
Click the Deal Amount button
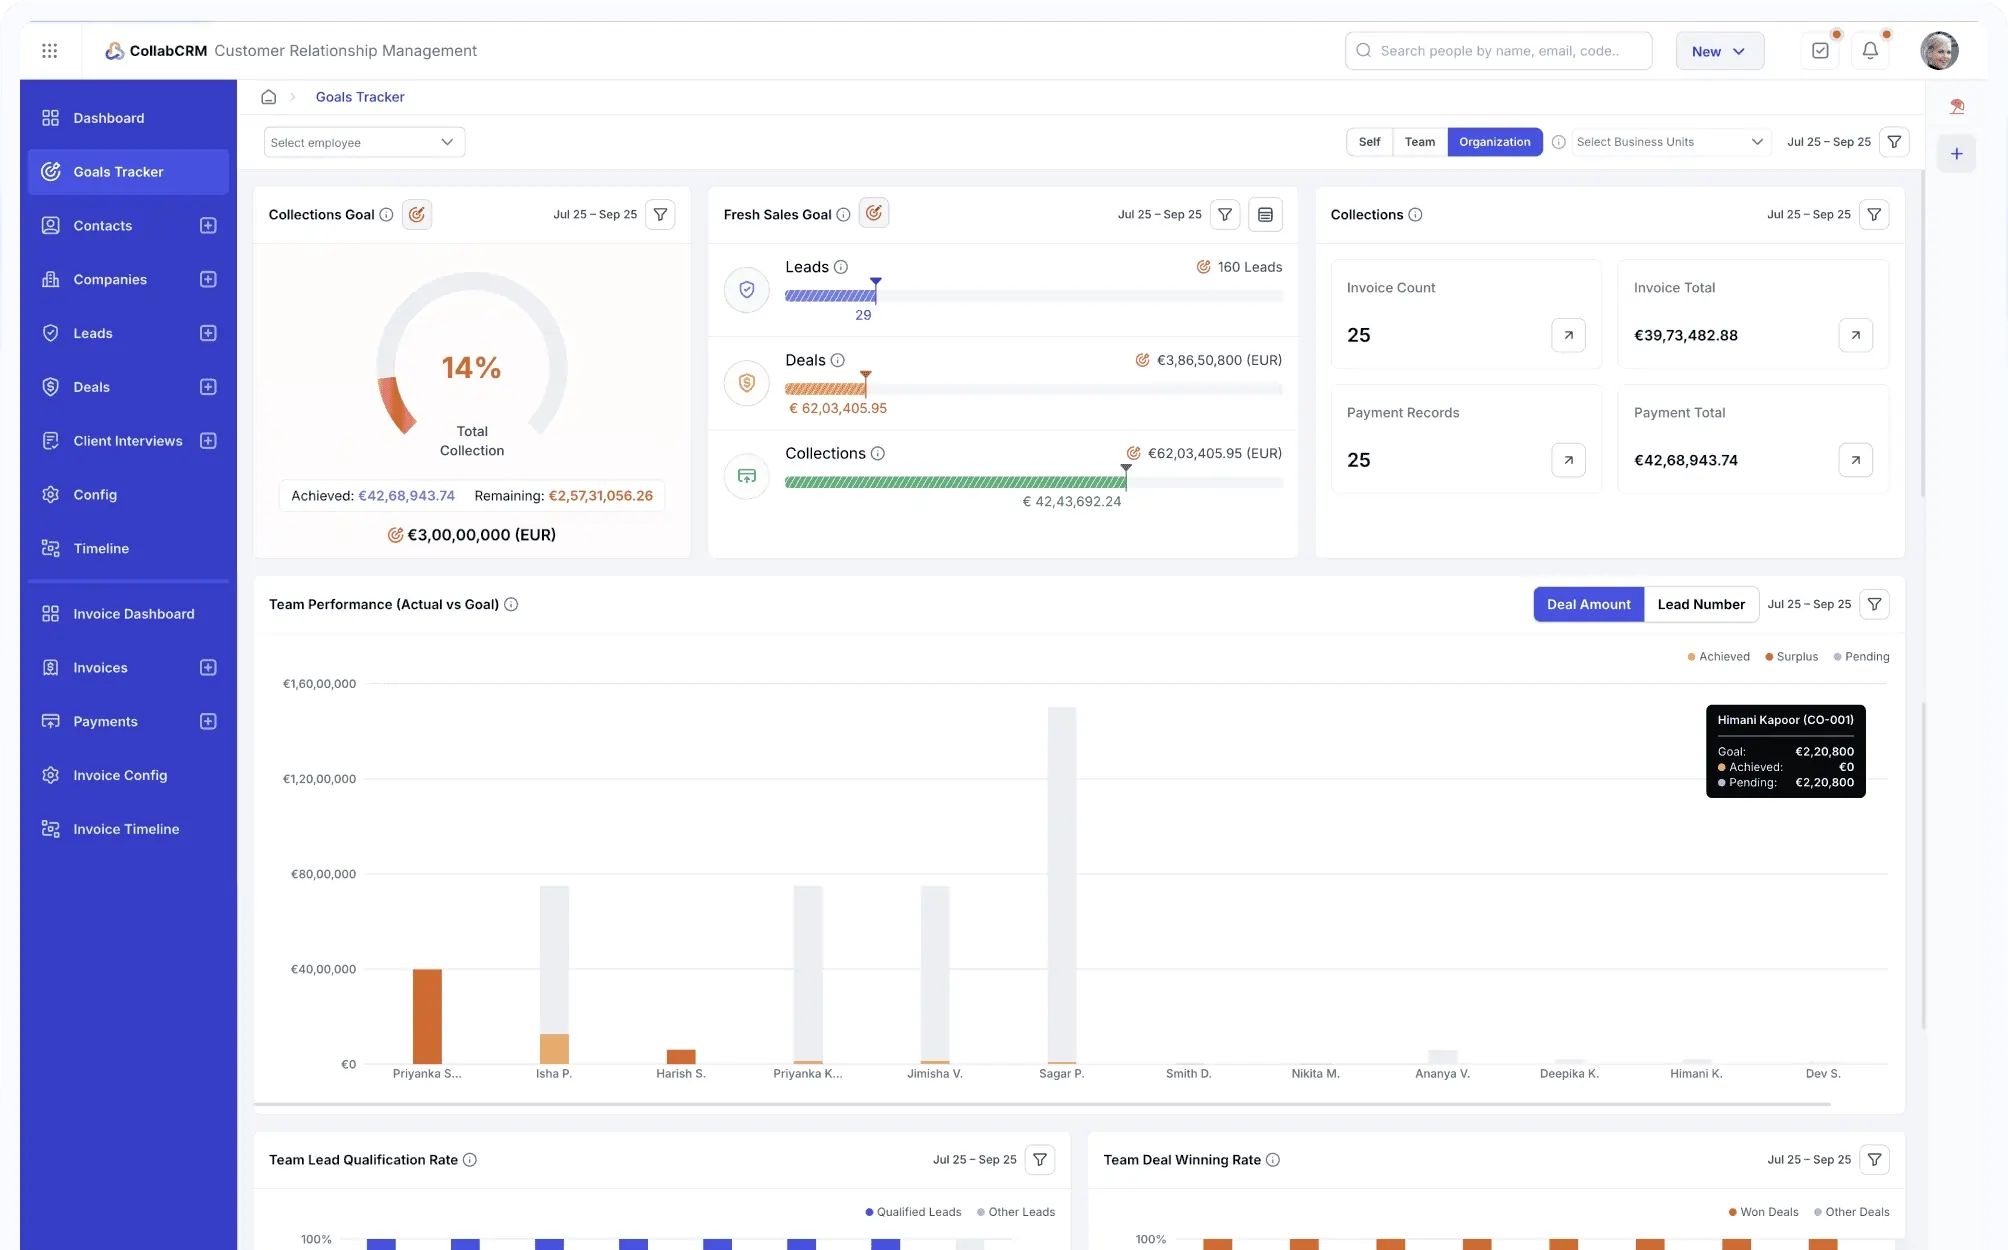click(1588, 604)
